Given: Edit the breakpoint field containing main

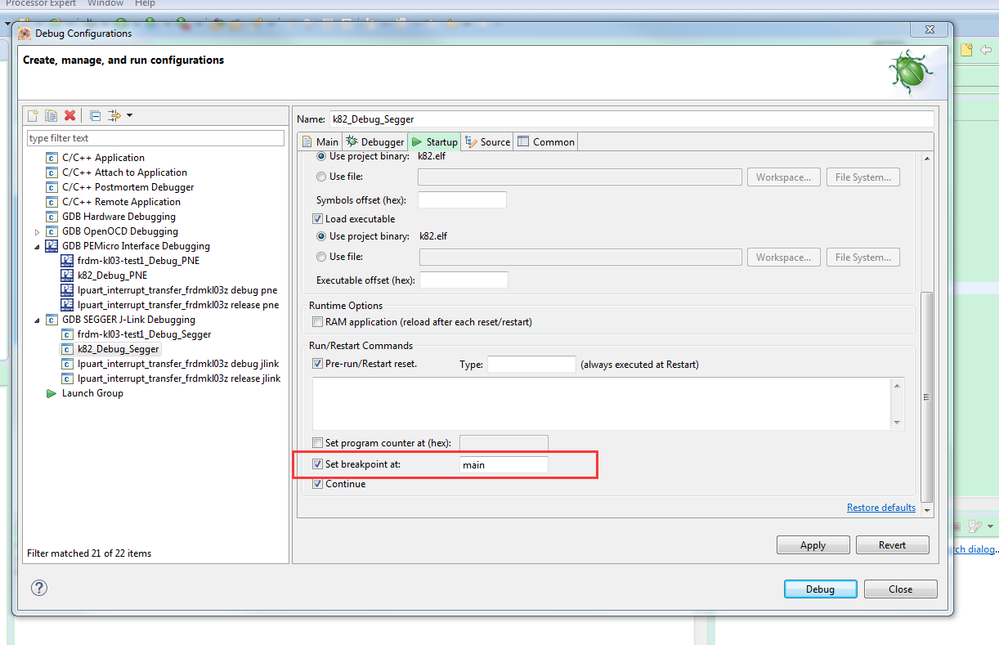Looking at the screenshot, I should pos(503,465).
